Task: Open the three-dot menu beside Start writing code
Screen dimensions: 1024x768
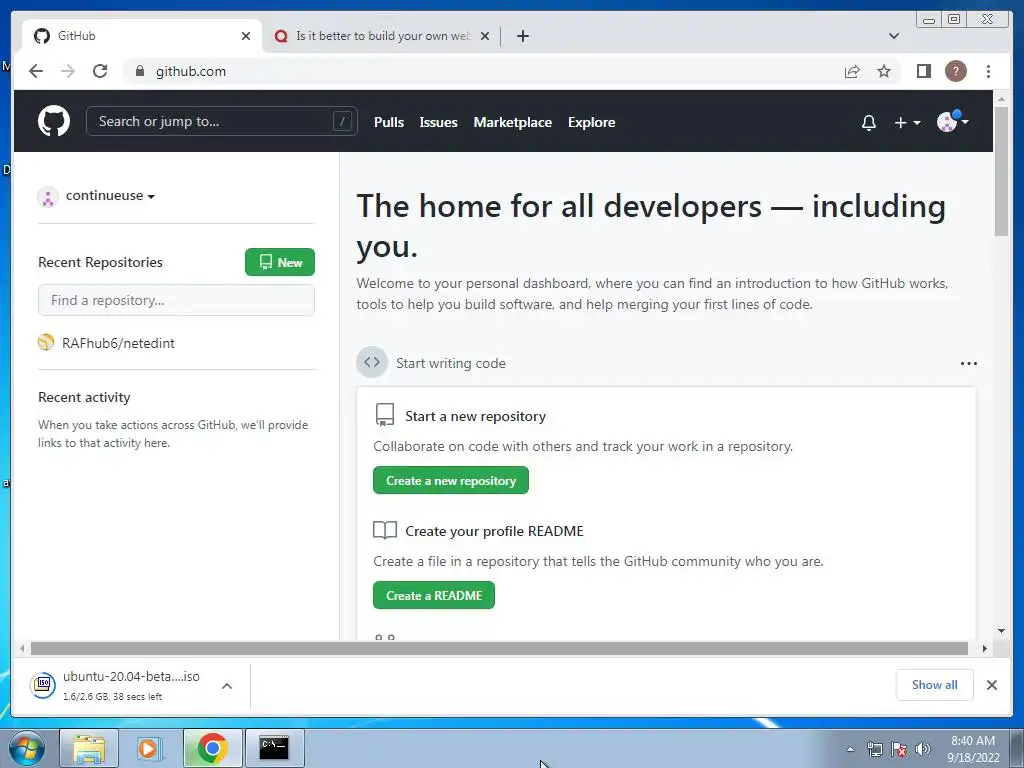Action: 968,364
